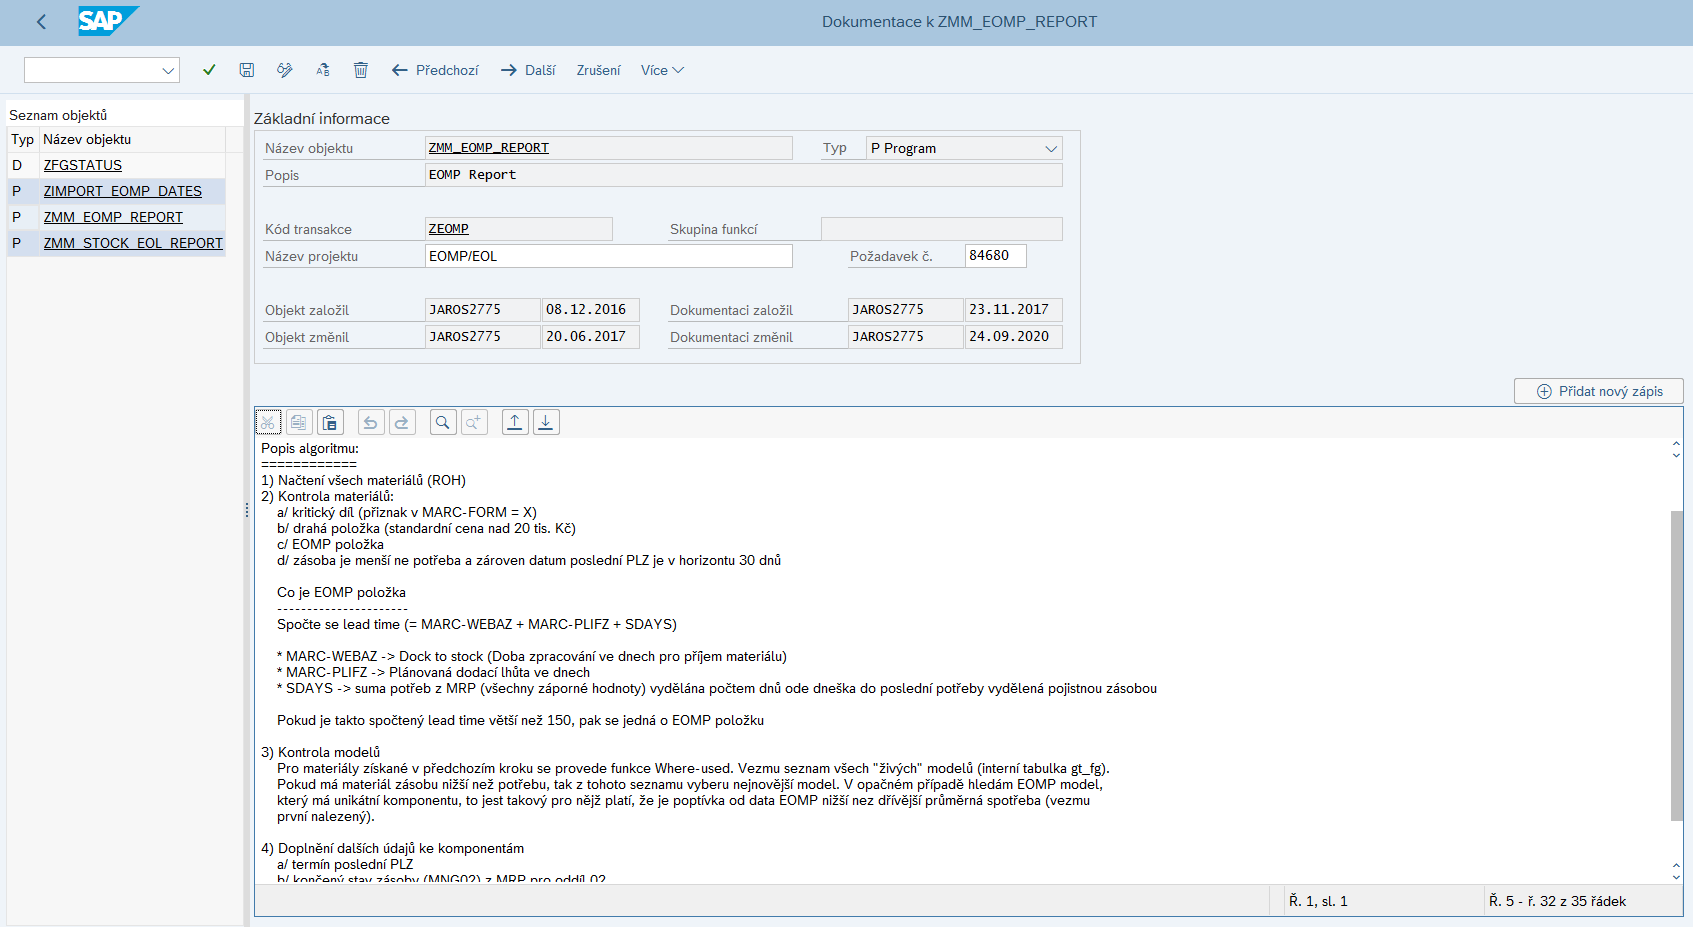Select ZMM_STOCK_EOL_REPORT from object list
The image size is (1693, 927).
coord(133,243)
